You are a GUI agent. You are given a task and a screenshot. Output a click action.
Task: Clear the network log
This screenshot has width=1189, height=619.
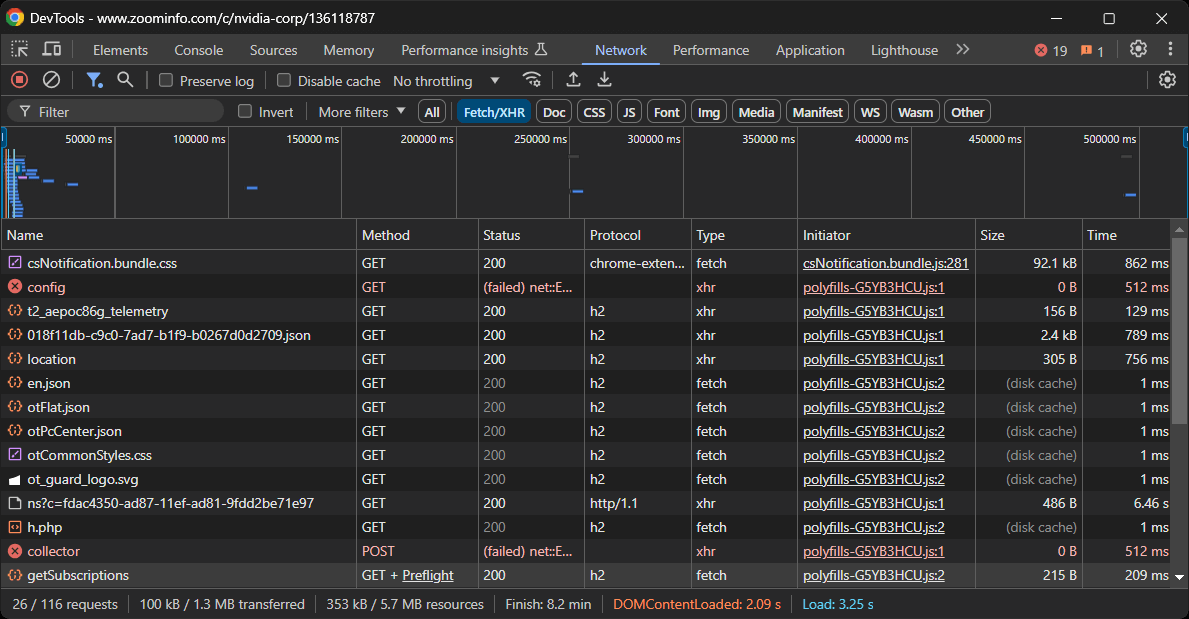pyautogui.click(x=52, y=80)
